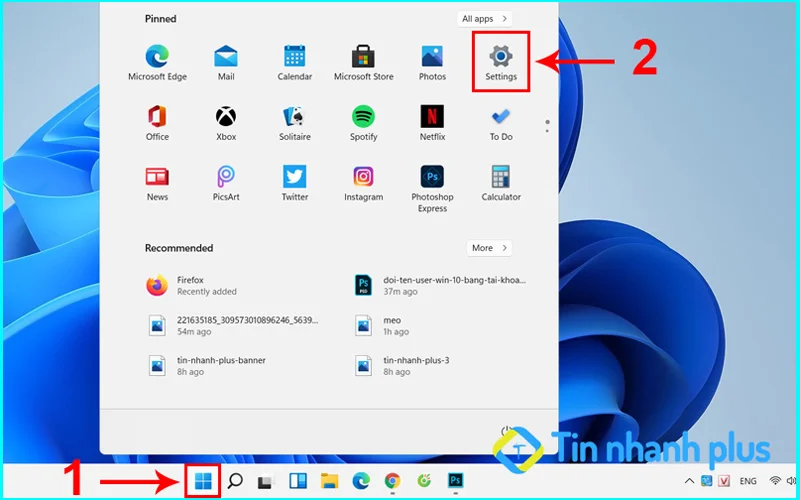Open Settings from the Start menu
800x500 pixels.
(x=501, y=63)
